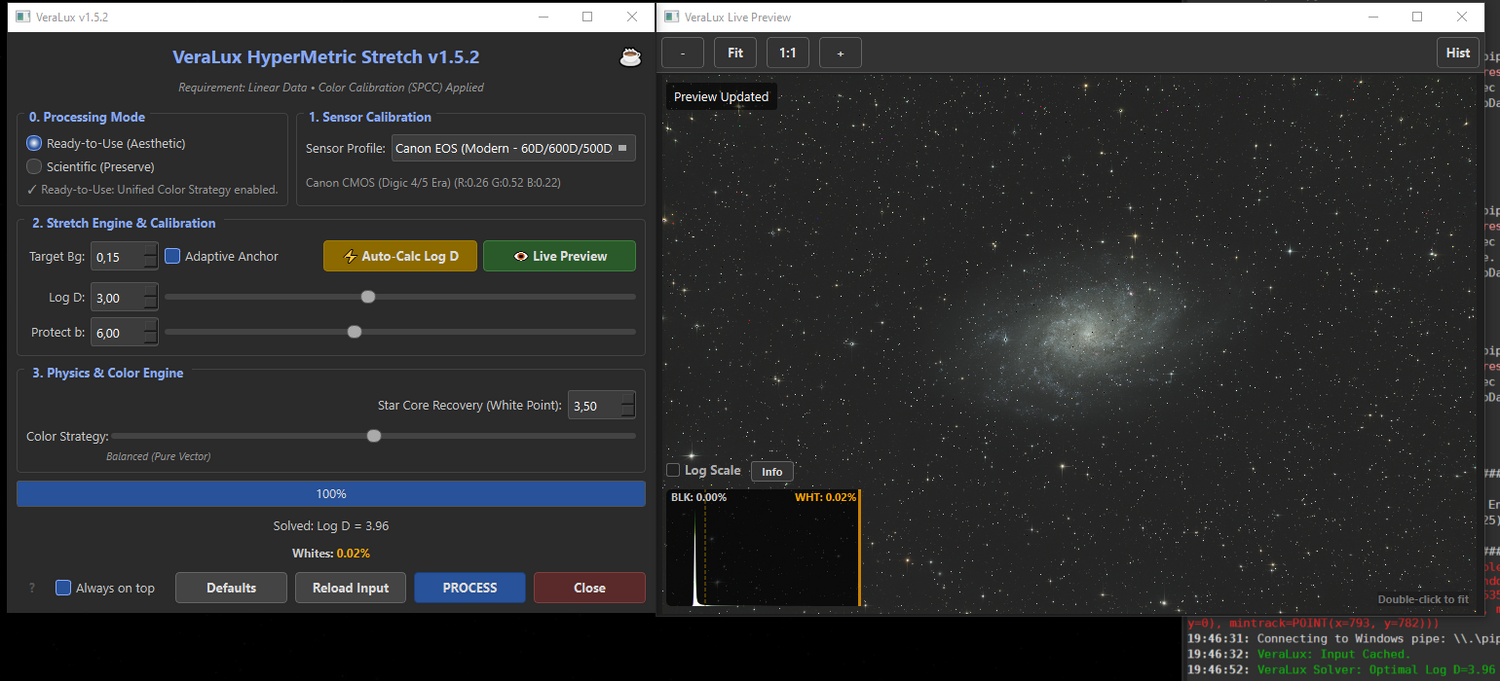The height and width of the screenshot is (681, 1500).
Task: Click the question mark help icon
Action: [x=31, y=588]
